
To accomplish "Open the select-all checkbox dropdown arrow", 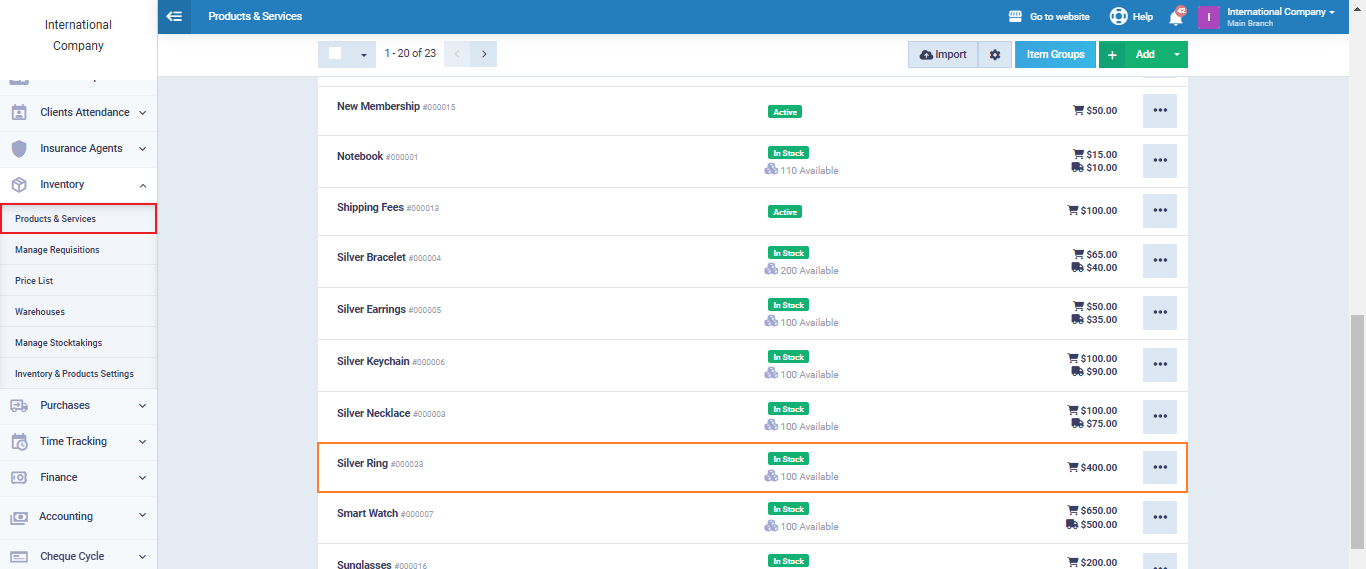I will (363, 55).
